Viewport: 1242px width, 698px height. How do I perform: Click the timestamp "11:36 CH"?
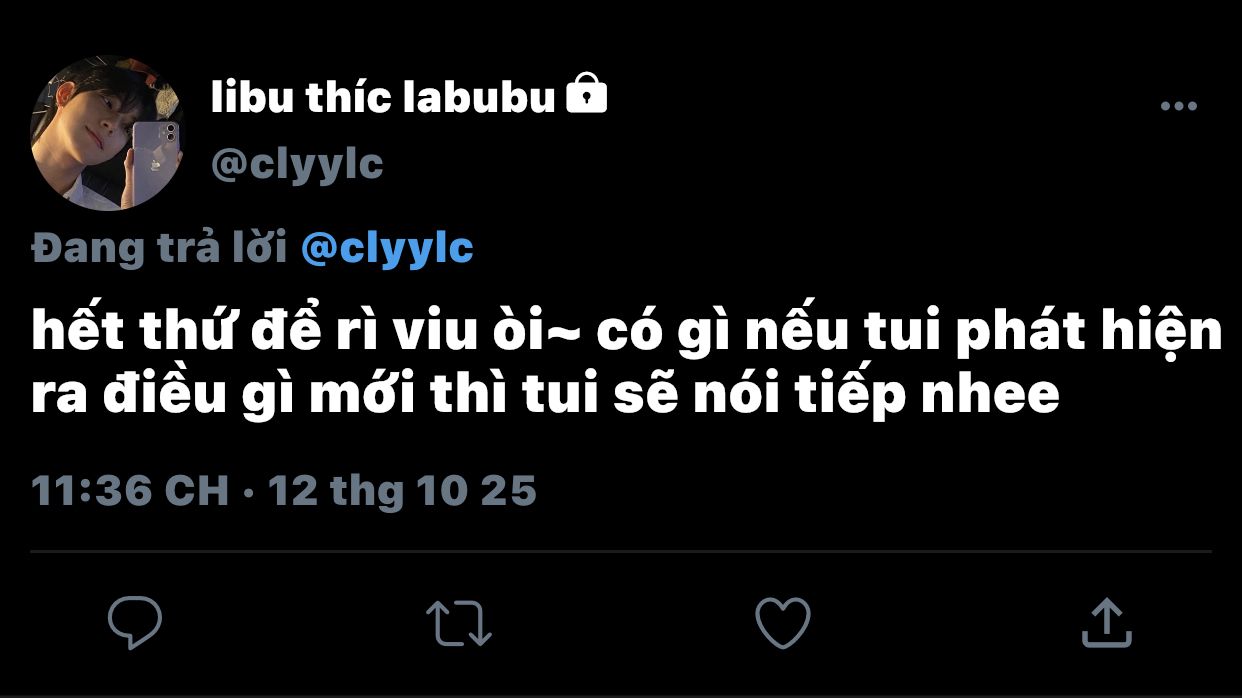(x=130, y=491)
